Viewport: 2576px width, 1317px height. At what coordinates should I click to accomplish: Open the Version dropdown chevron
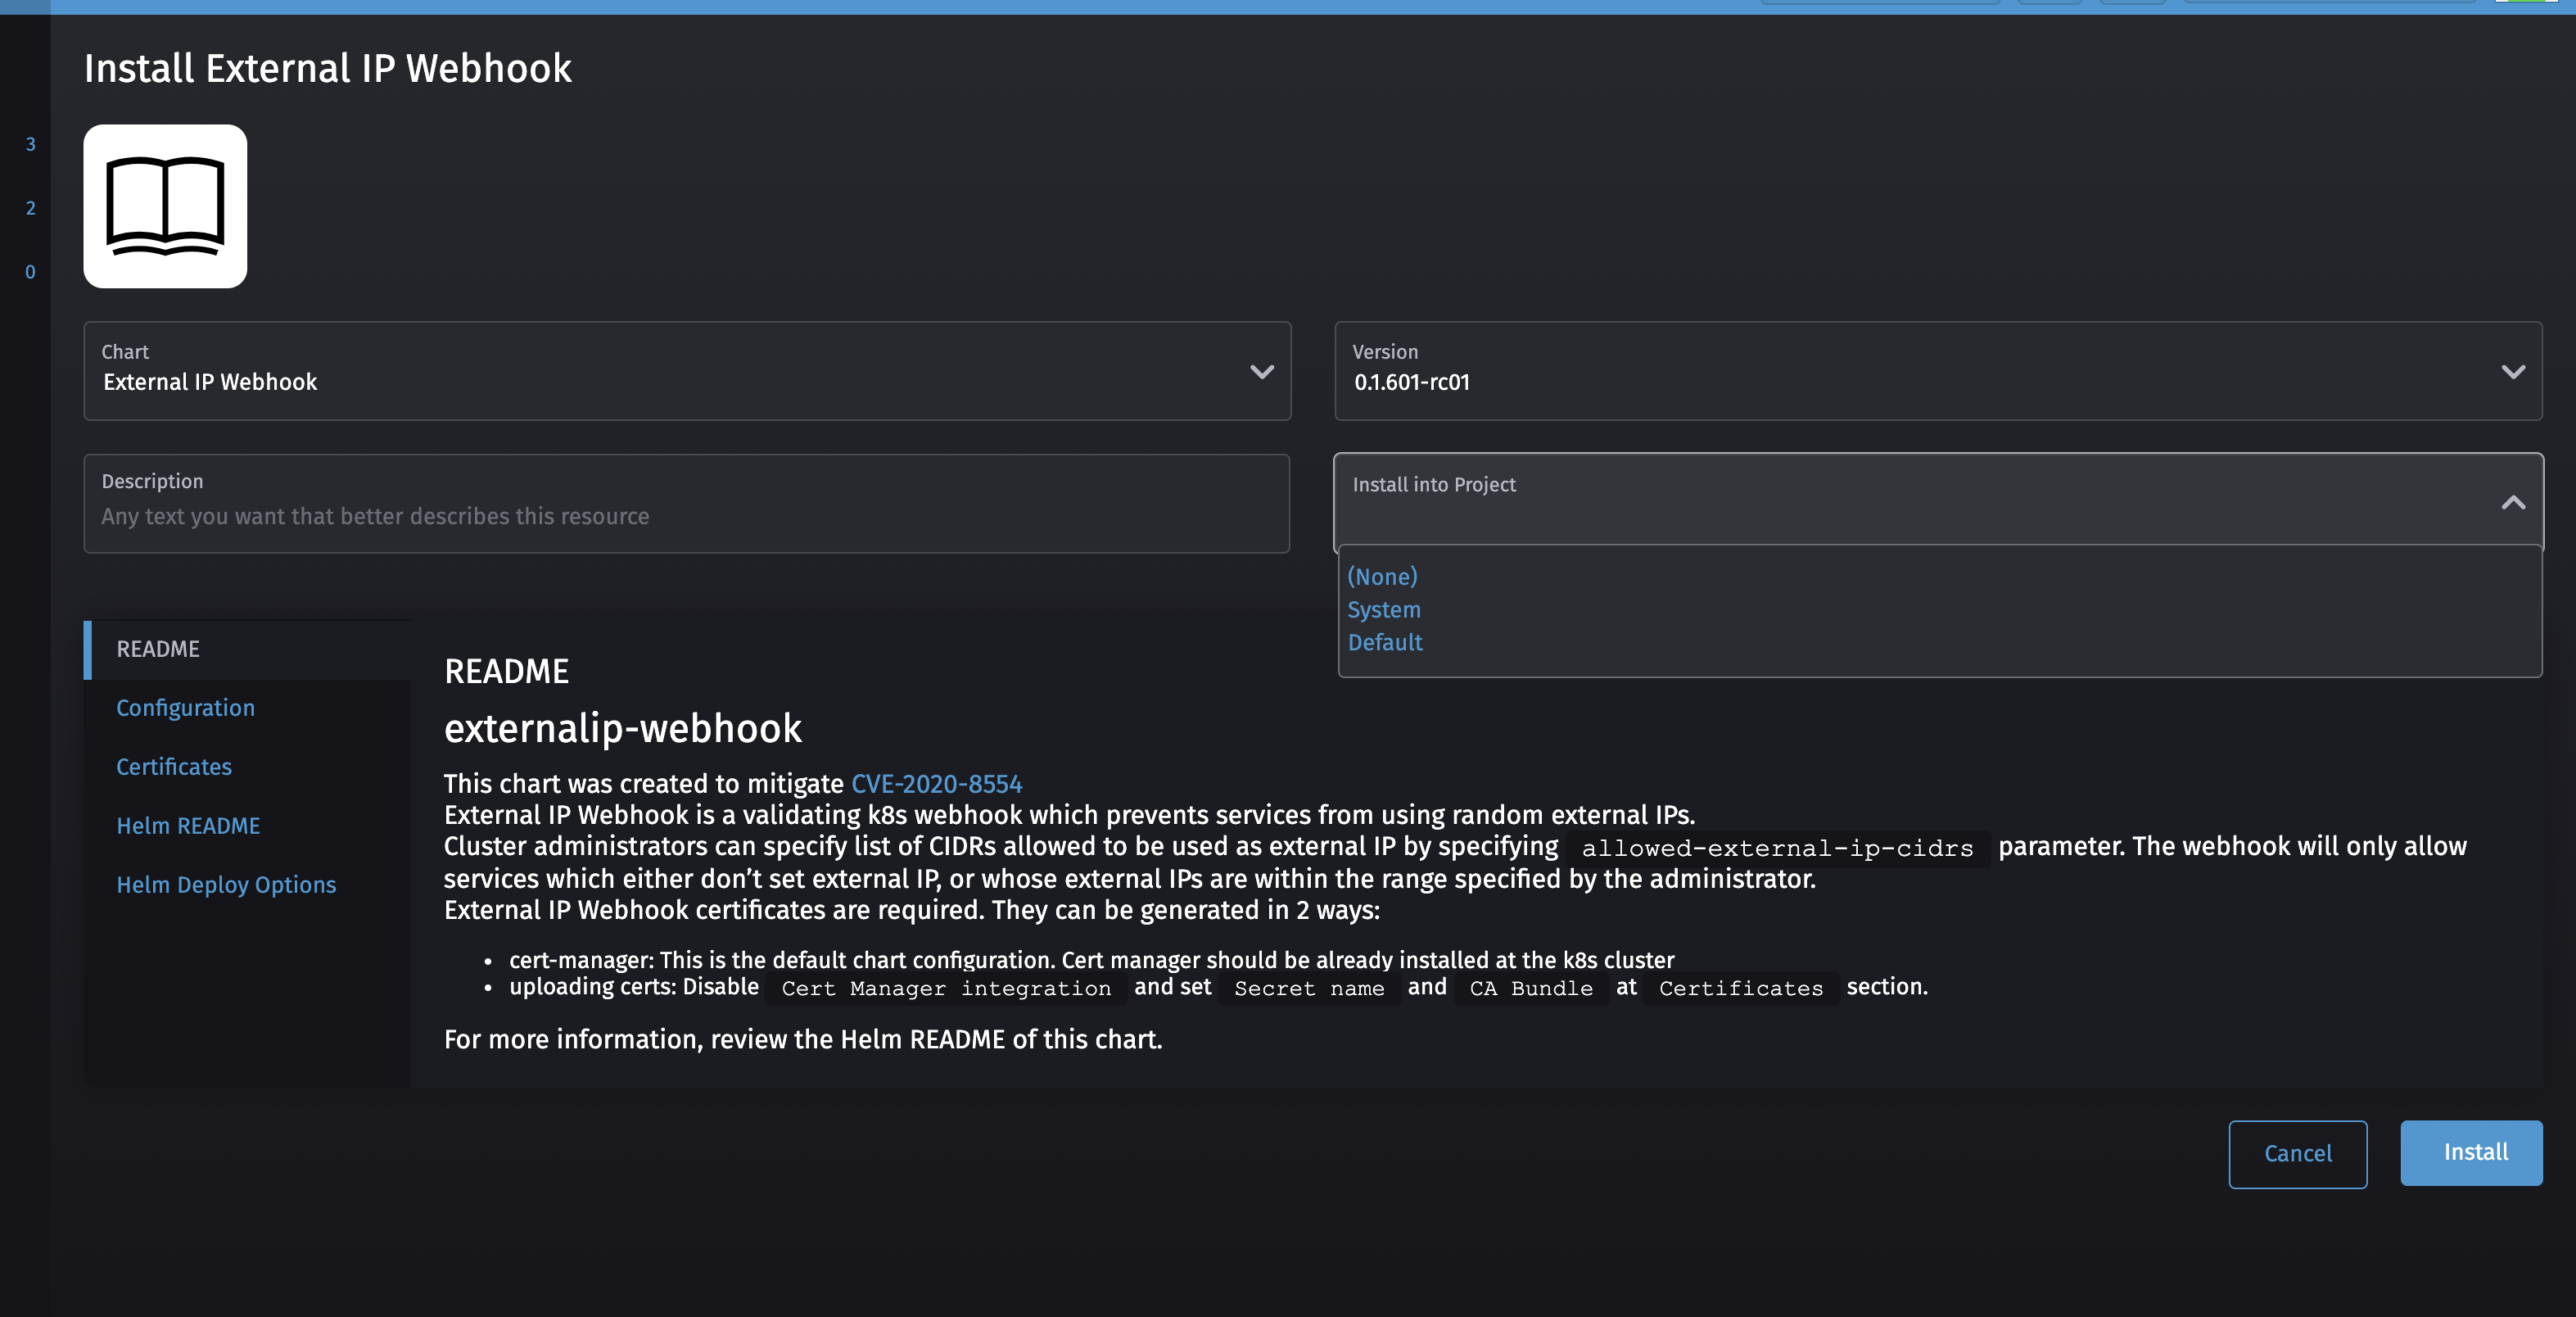(x=2513, y=372)
